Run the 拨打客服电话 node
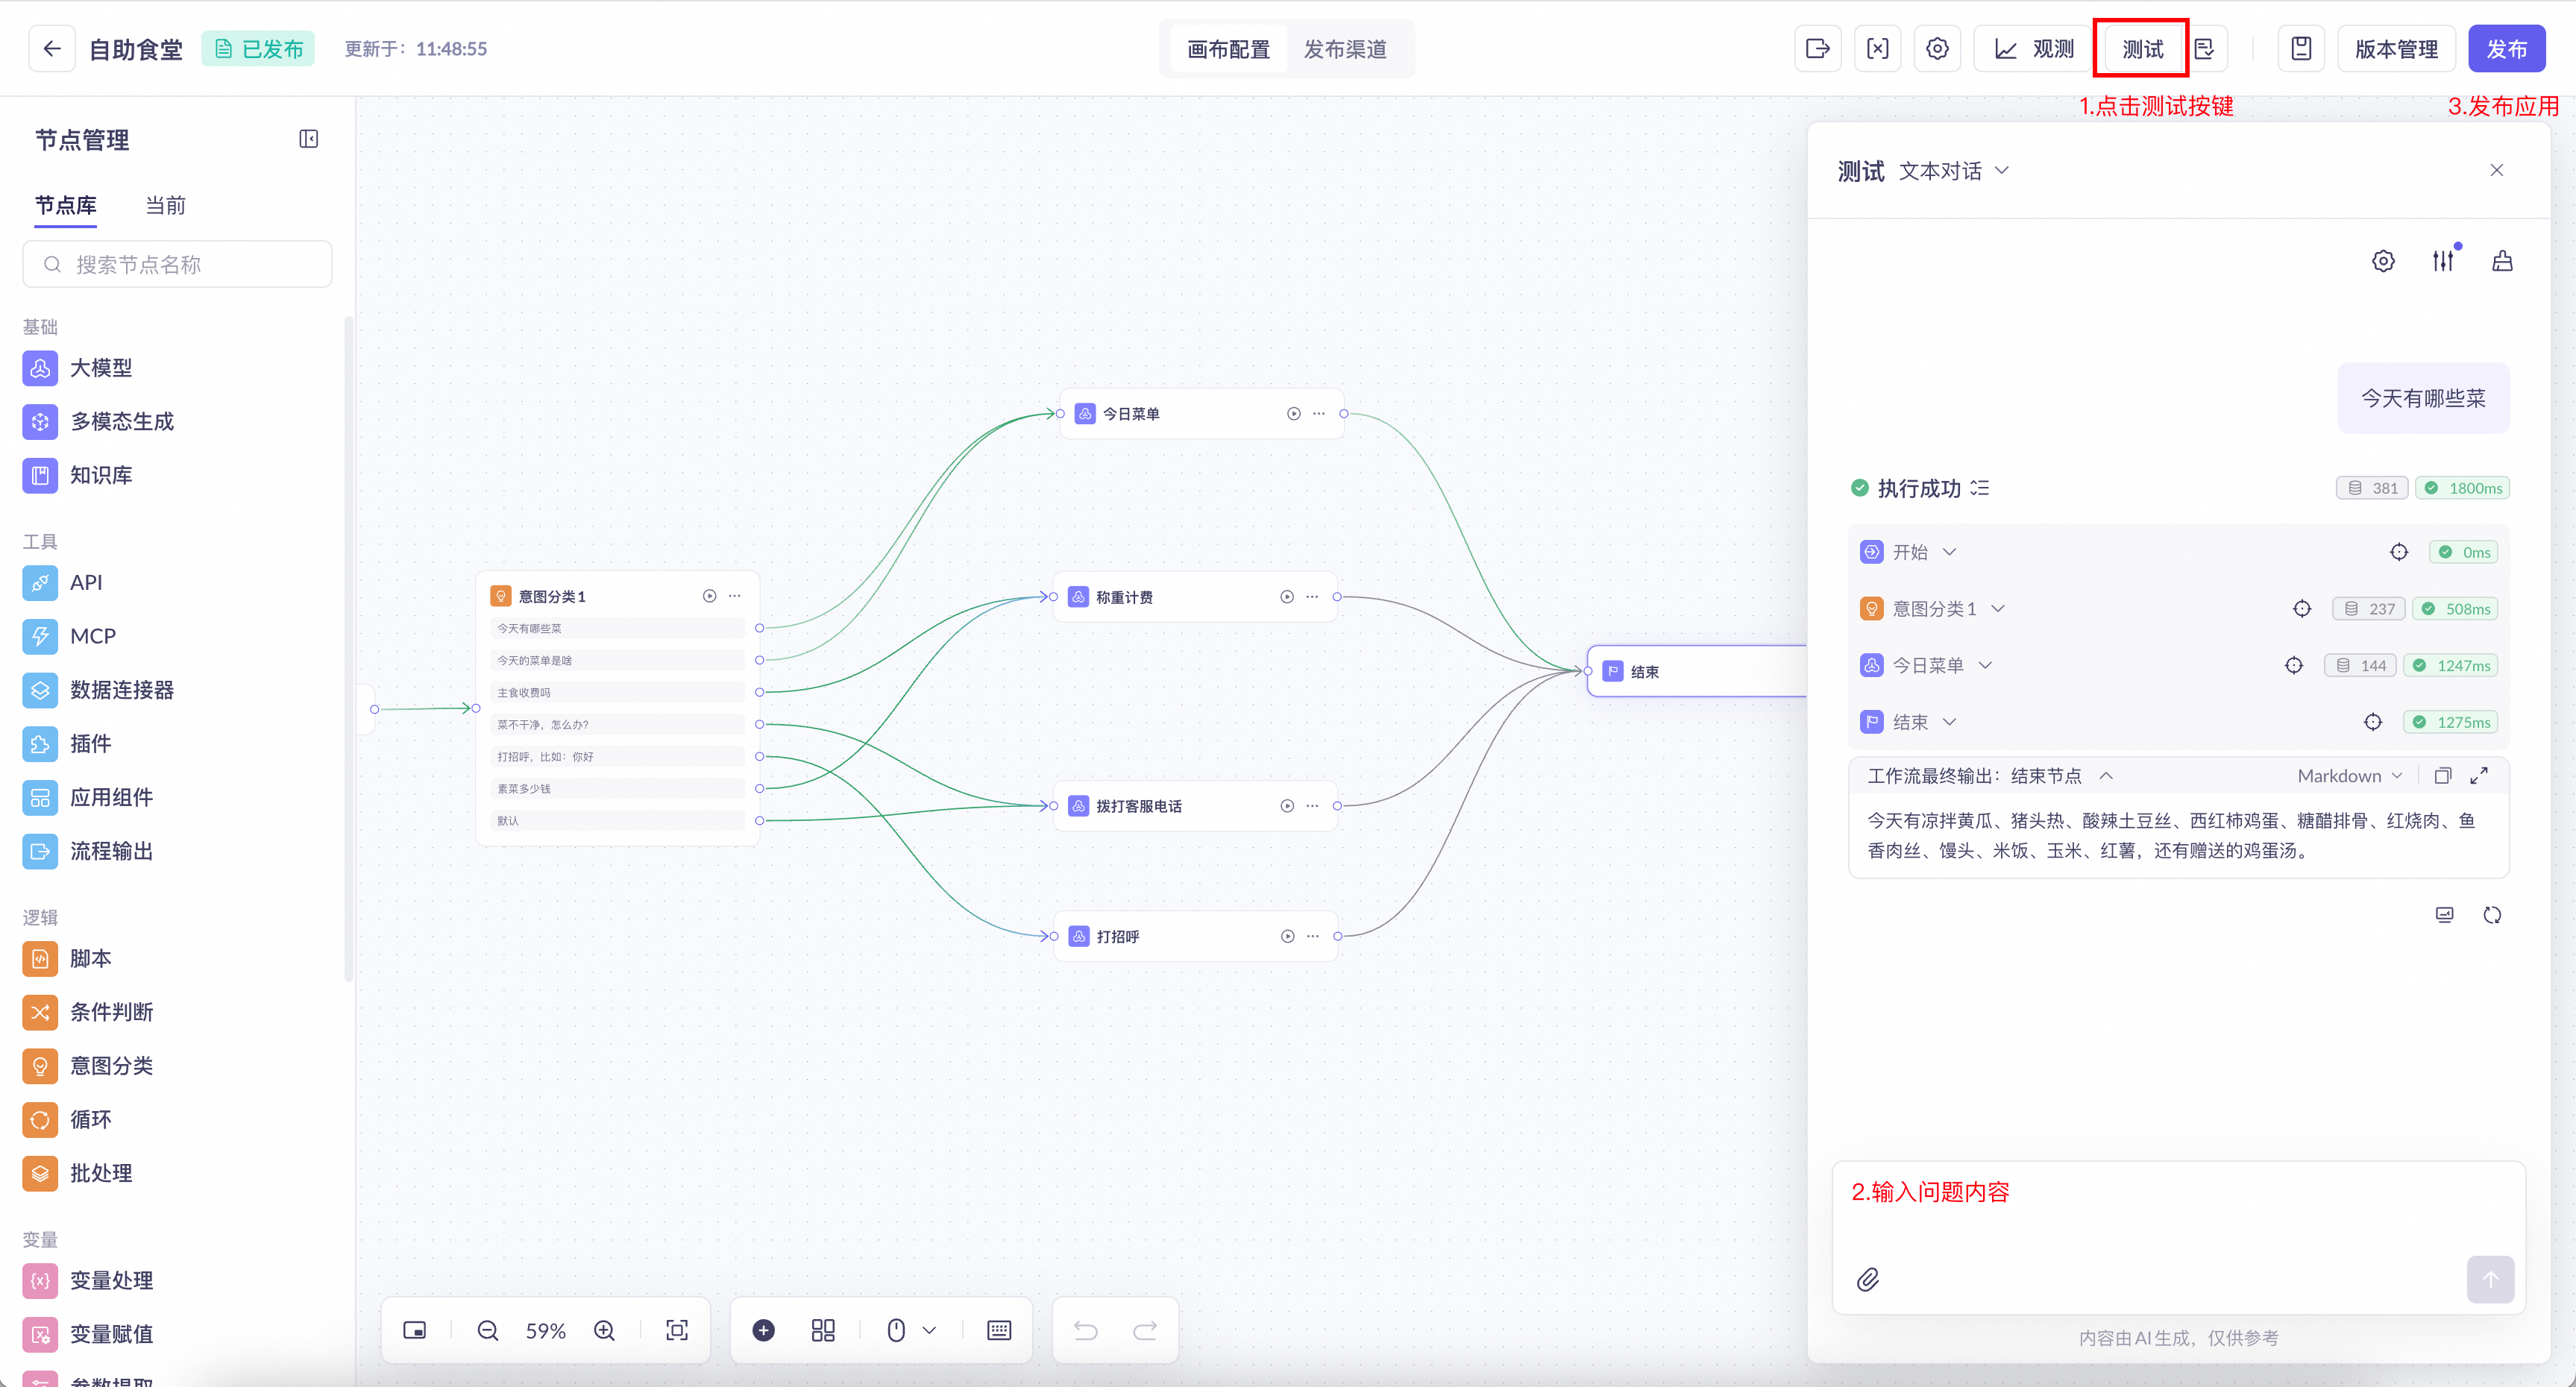 coord(1287,806)
